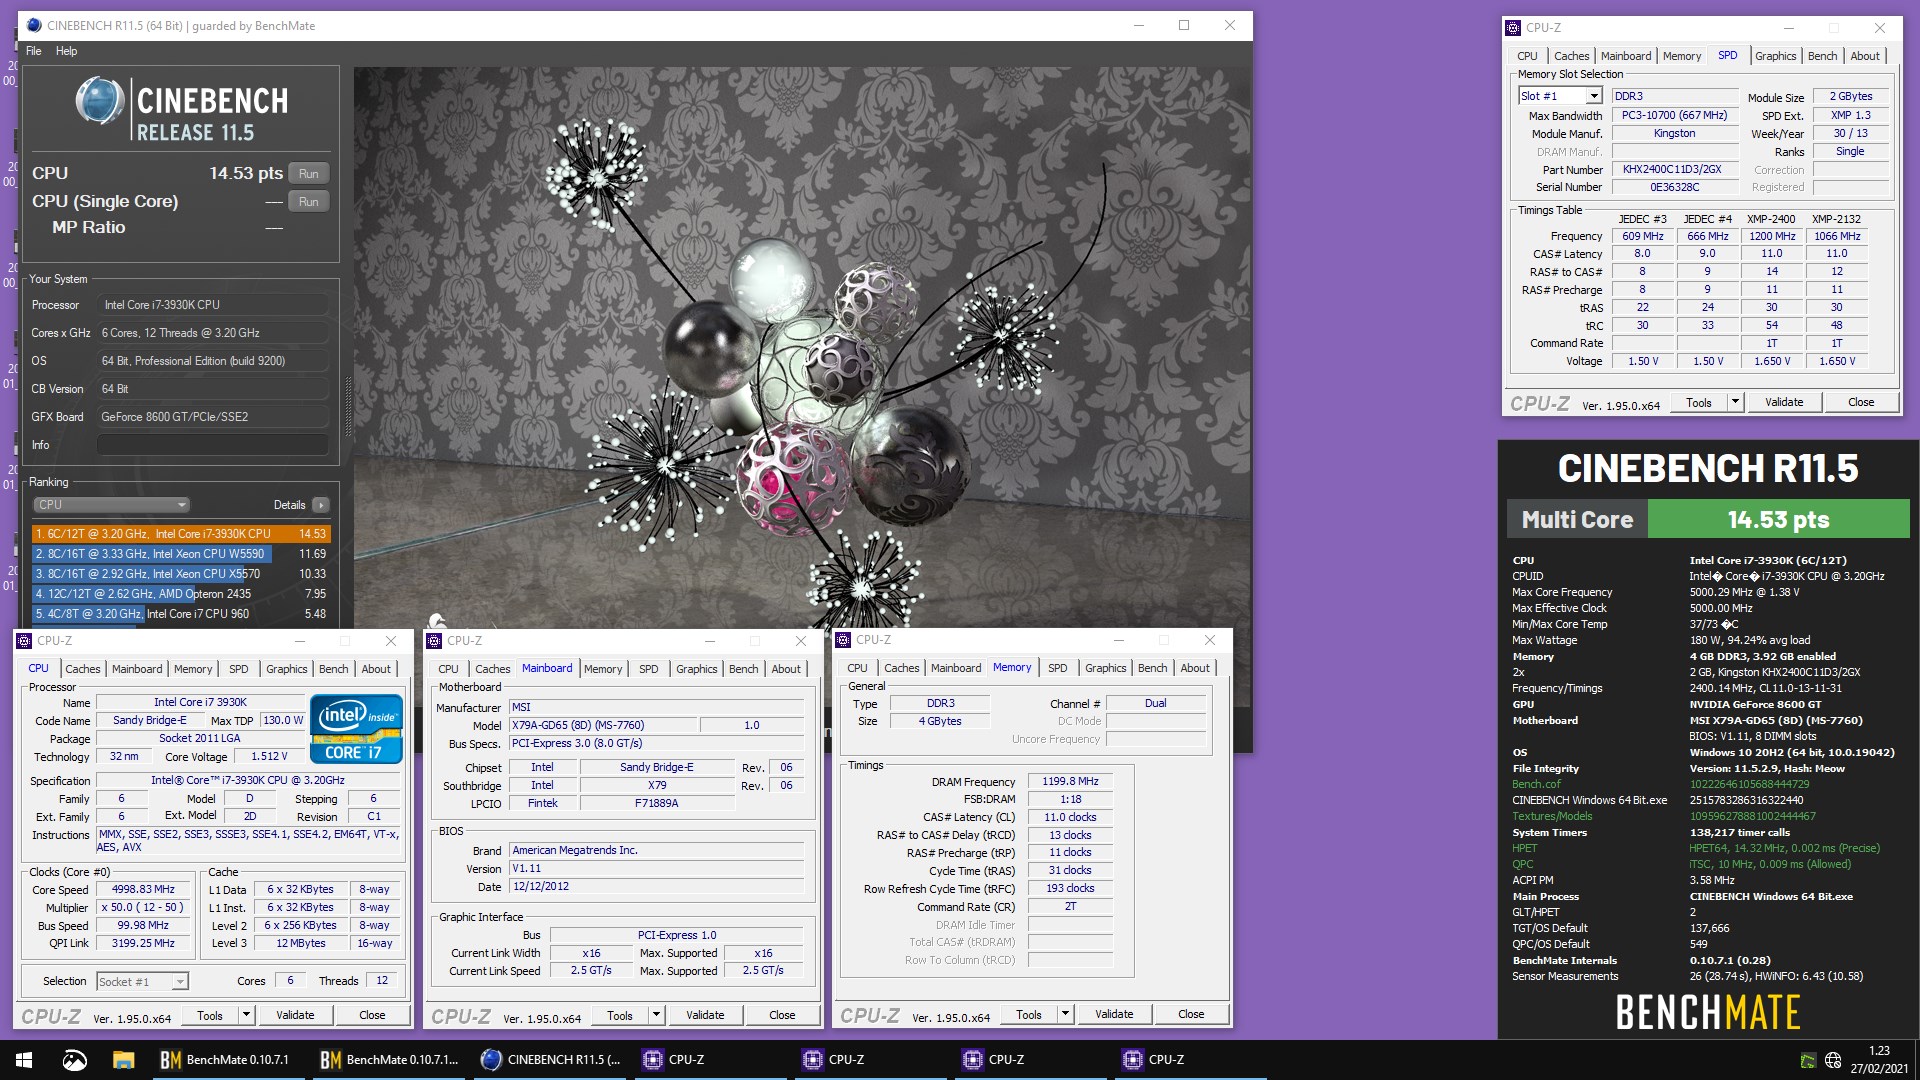Viewport: 1920px width, 1080px height.
Task: Click Validate in CPU-Z Mainboard window
Action: [704, 1015]
